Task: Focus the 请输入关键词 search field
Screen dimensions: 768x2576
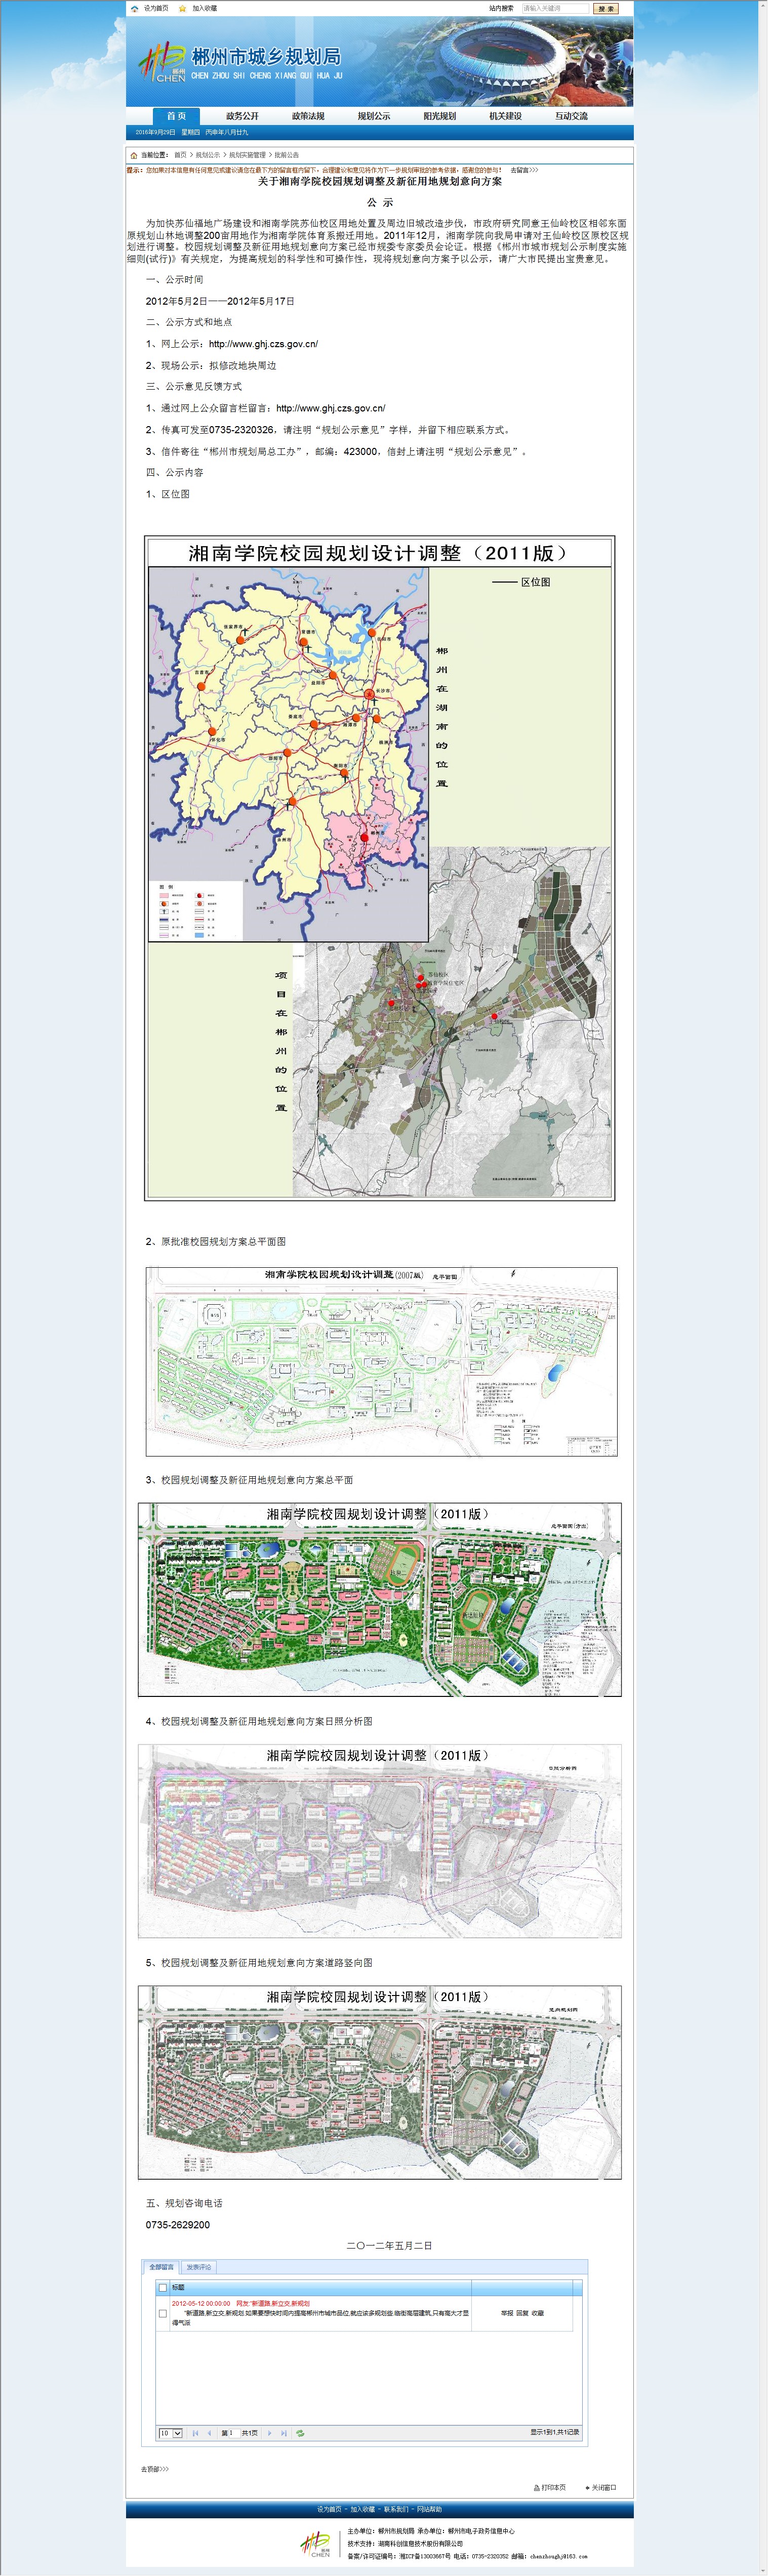Action: (x=556, y=8)
